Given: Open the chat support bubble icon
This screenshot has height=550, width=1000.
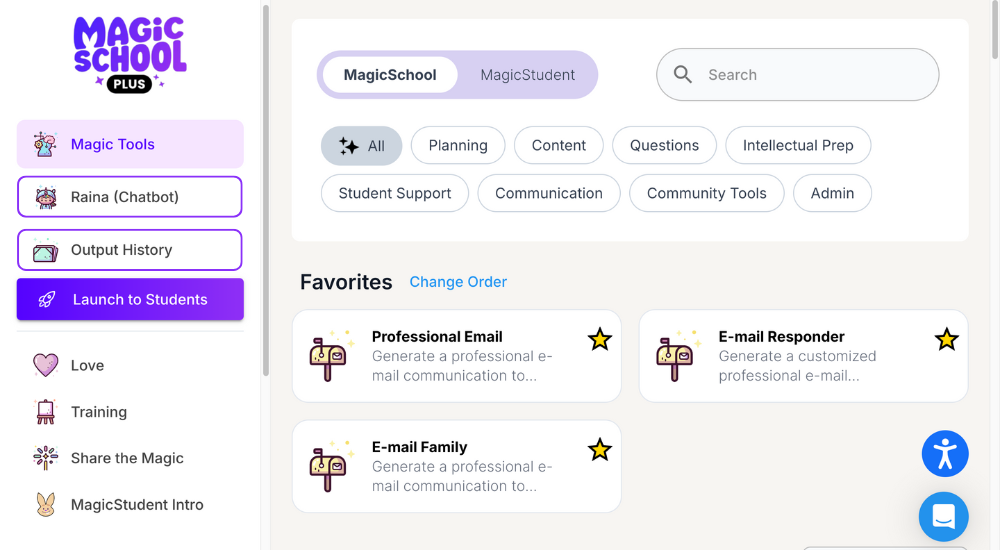Looking at the screenshot, I should click(943, 516).
